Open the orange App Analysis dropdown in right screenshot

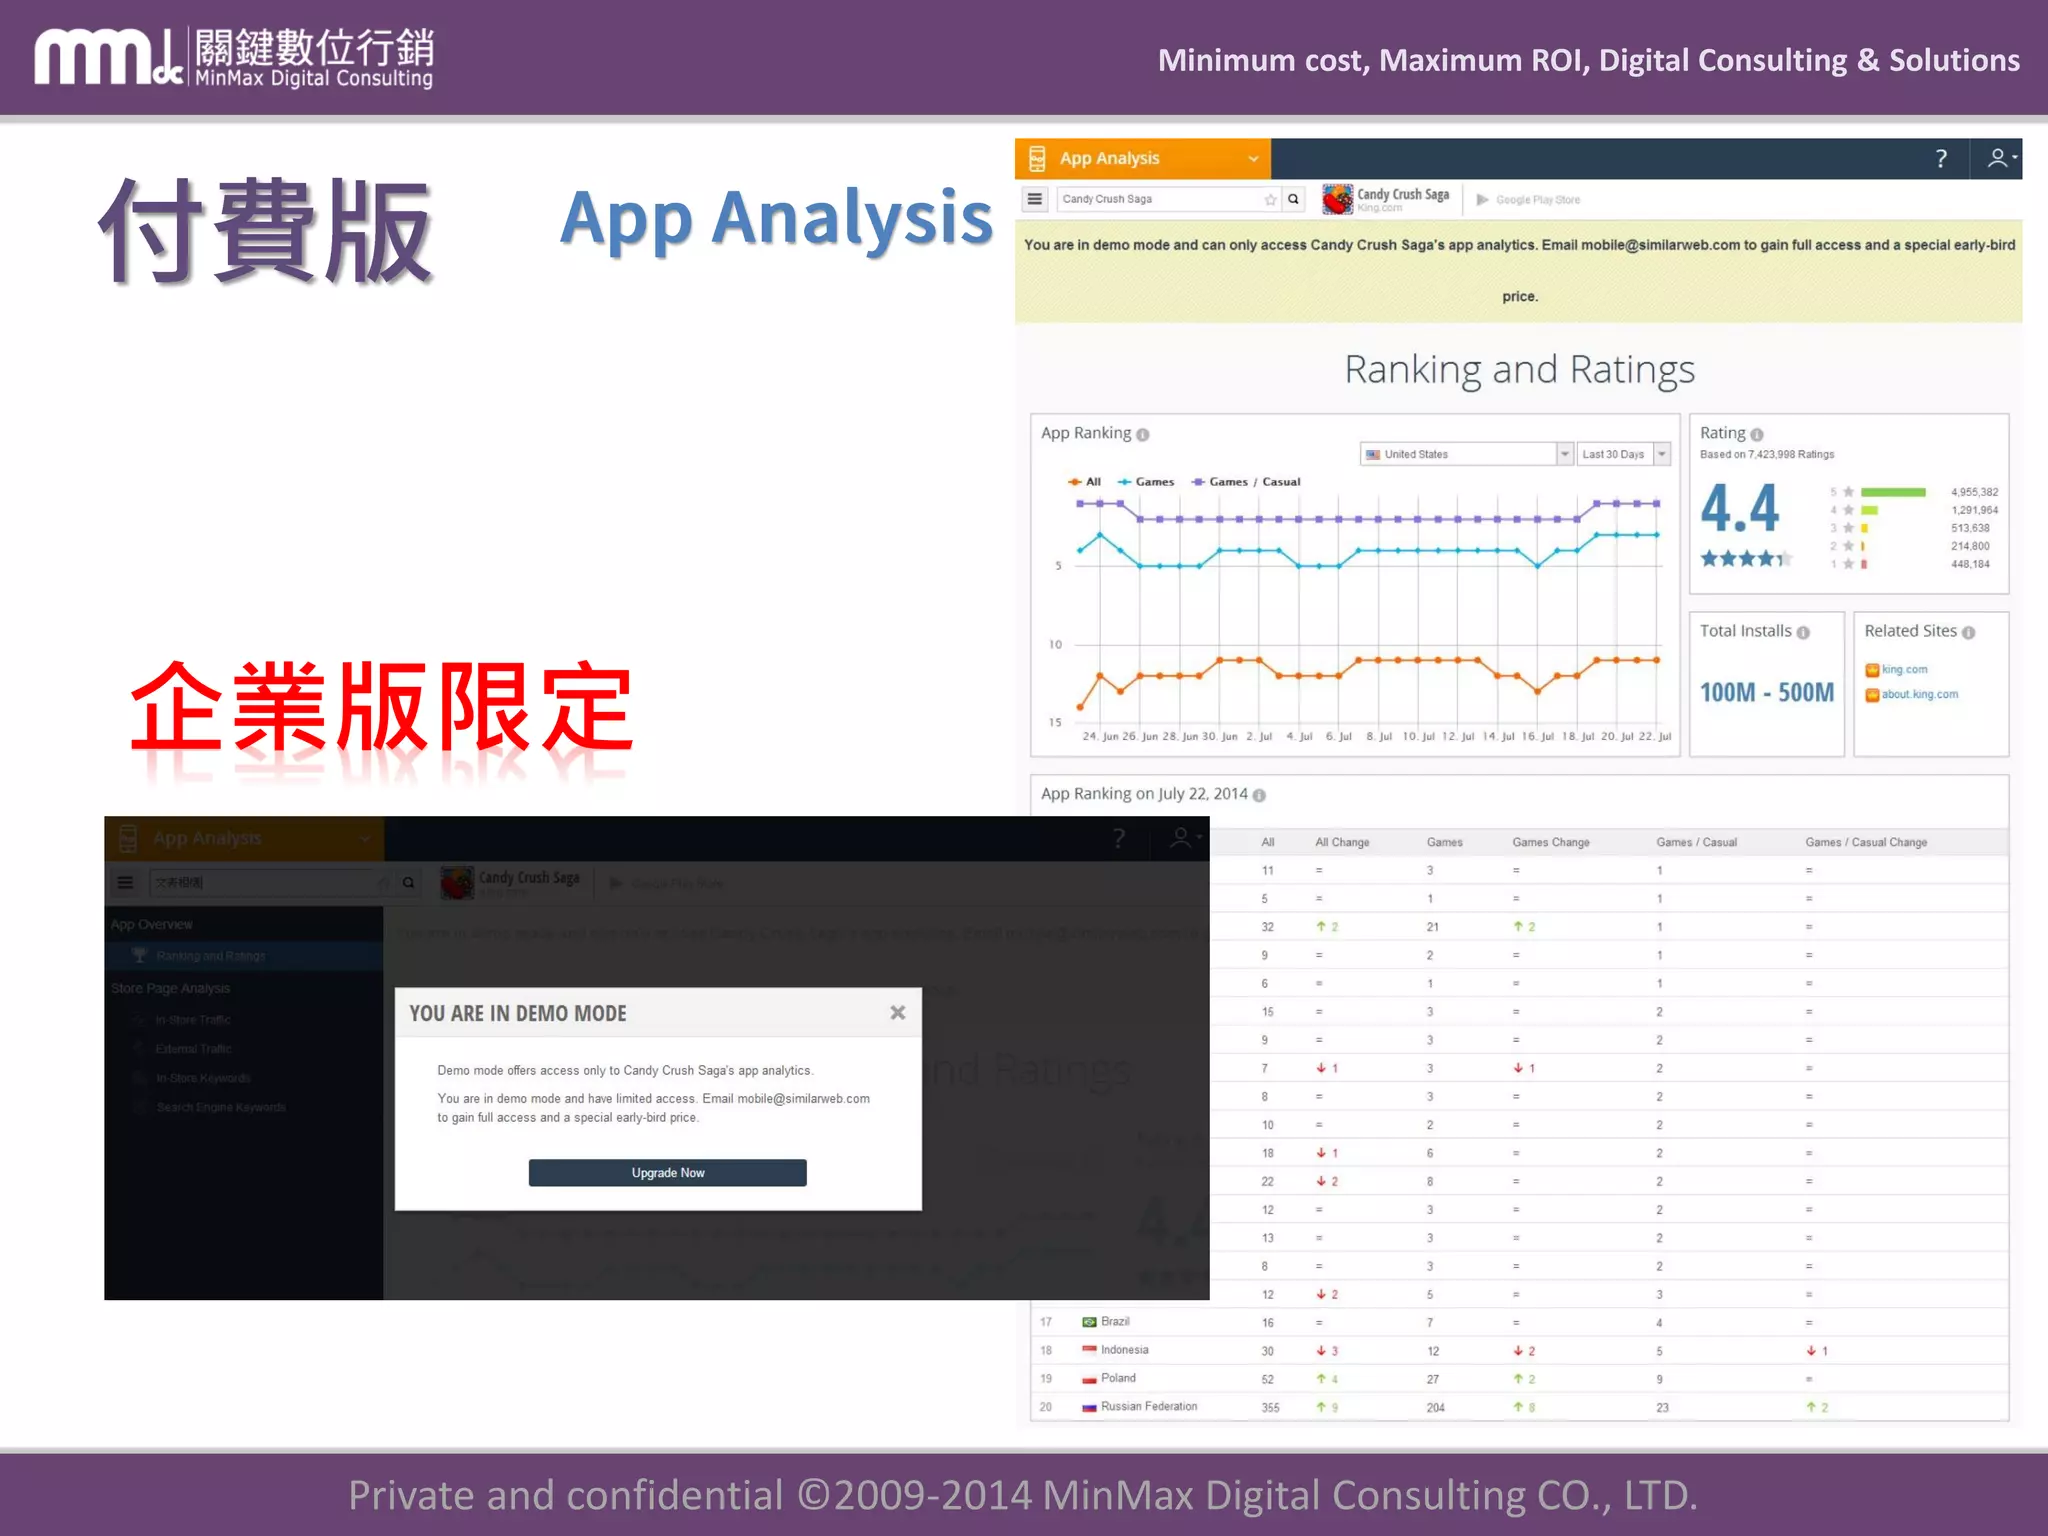pyautogui.click(x=1142, y=158)
